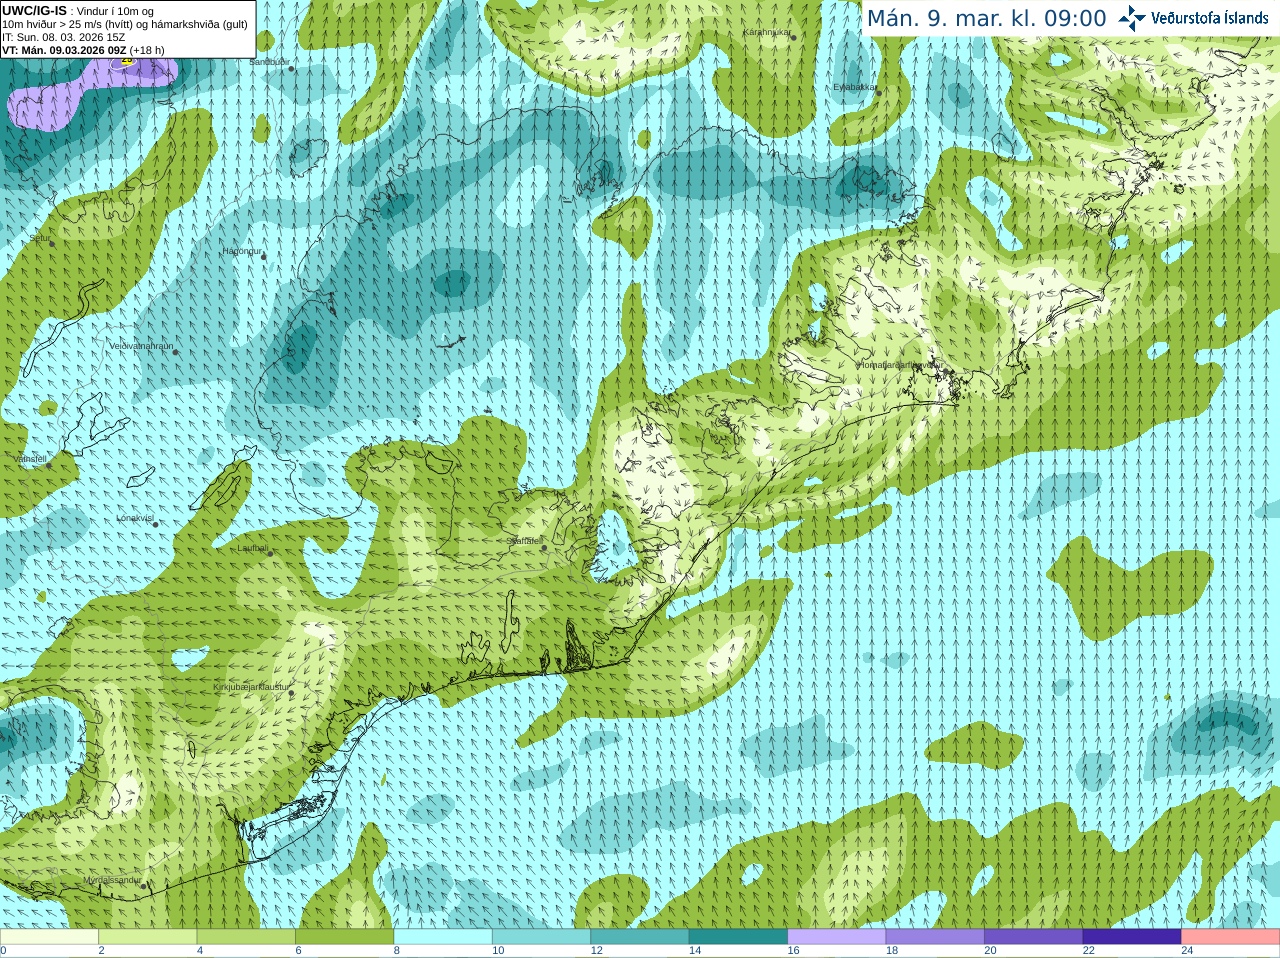1280x958 pixels.
Task: Click the palest 0–2 m/s legend swatch
Action: [49, 937]
